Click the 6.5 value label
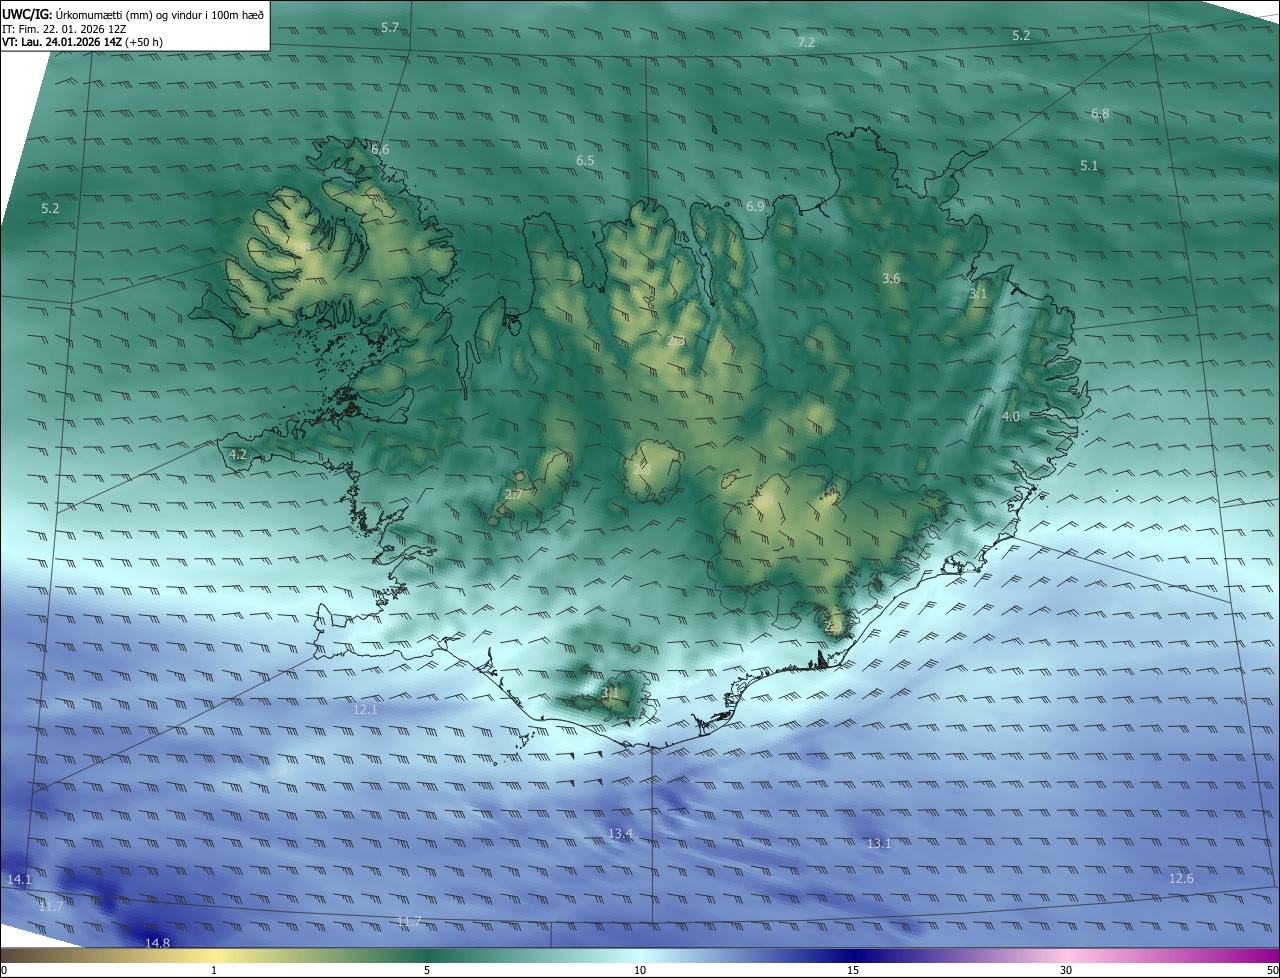 pos(585,161)
